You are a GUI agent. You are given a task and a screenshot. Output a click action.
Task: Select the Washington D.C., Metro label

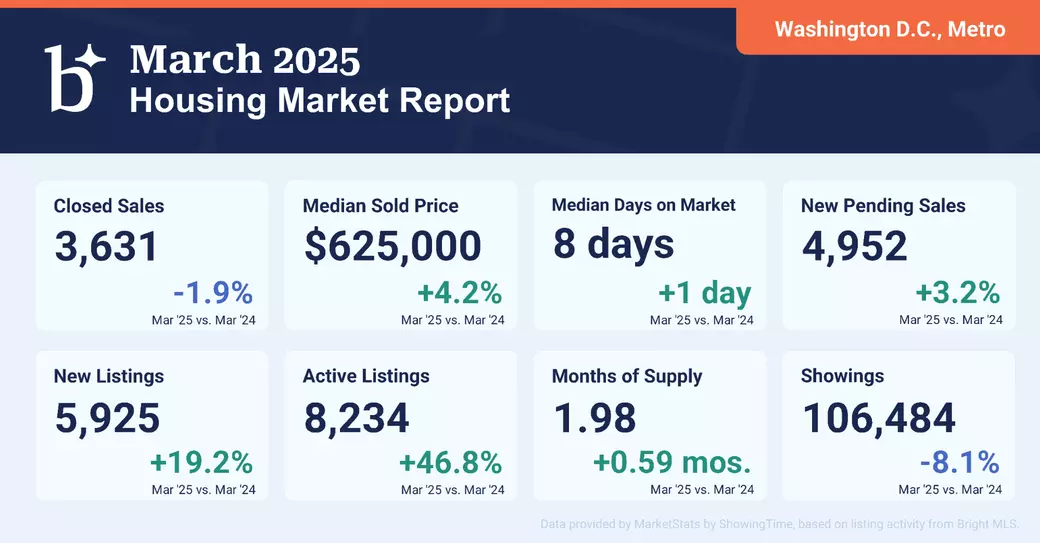click(890, 29)
